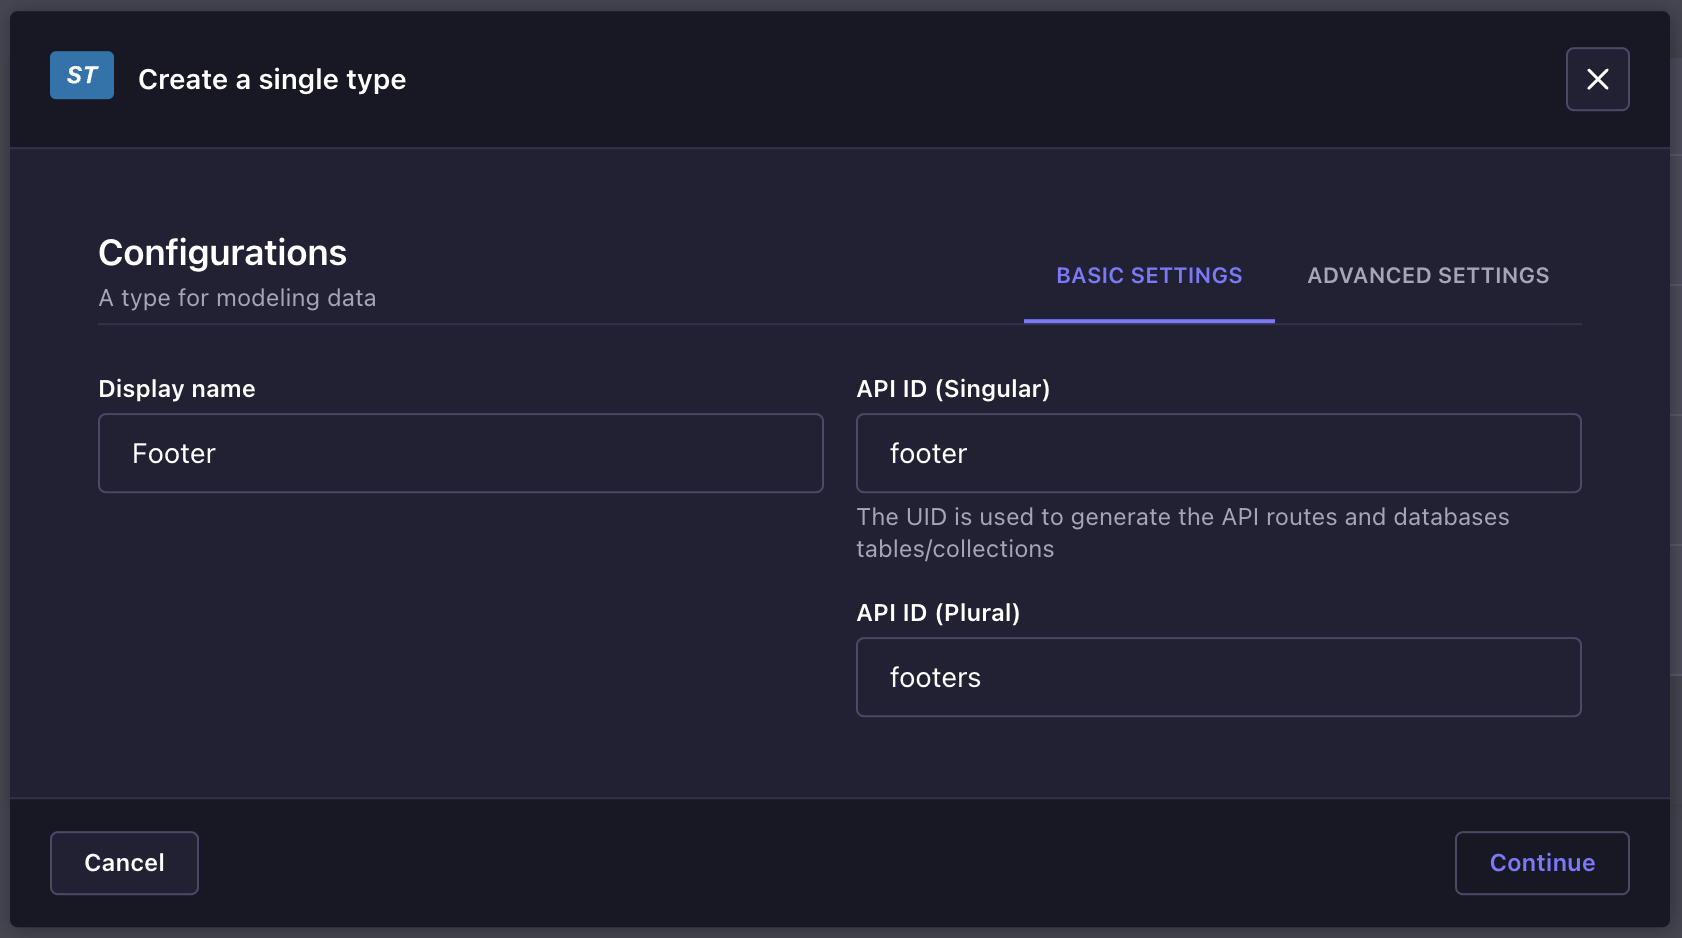Edit the API ID (Plural) input field
The width and height of the screenshot is (1682, 938).
pos(1218,677)
